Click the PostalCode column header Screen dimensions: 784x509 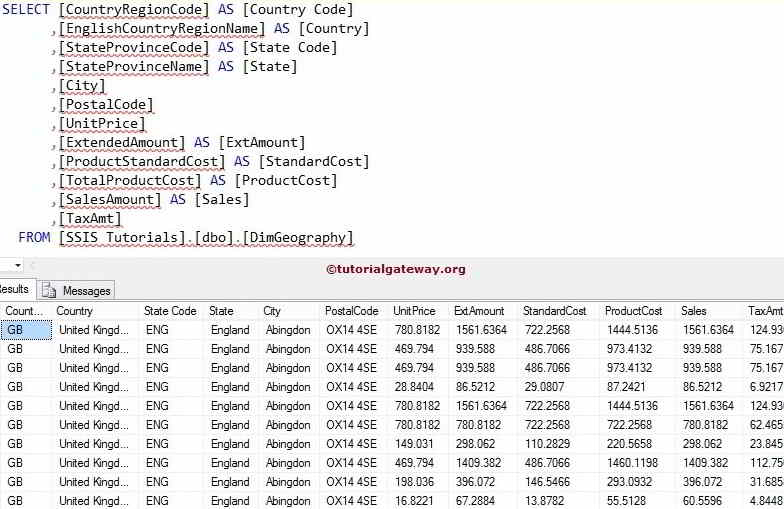[352, 311]
